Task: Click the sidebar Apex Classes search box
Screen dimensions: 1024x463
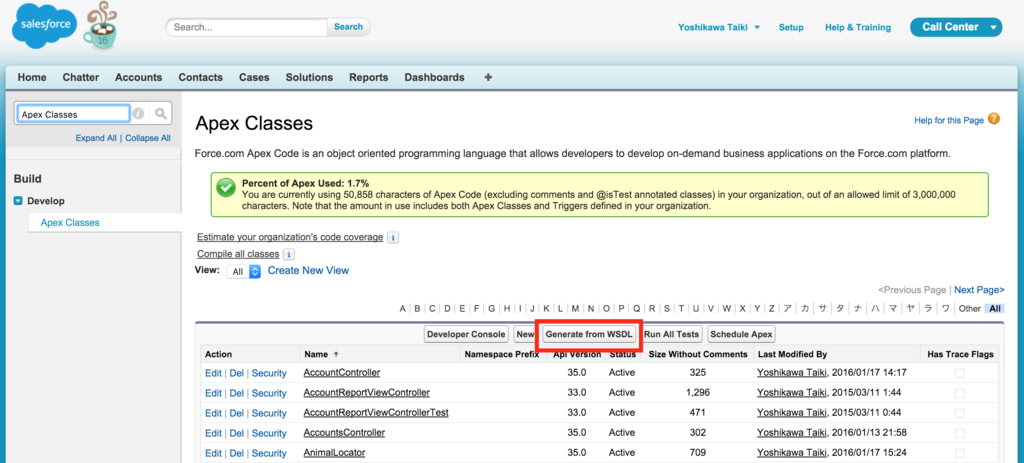Action: 72,114
